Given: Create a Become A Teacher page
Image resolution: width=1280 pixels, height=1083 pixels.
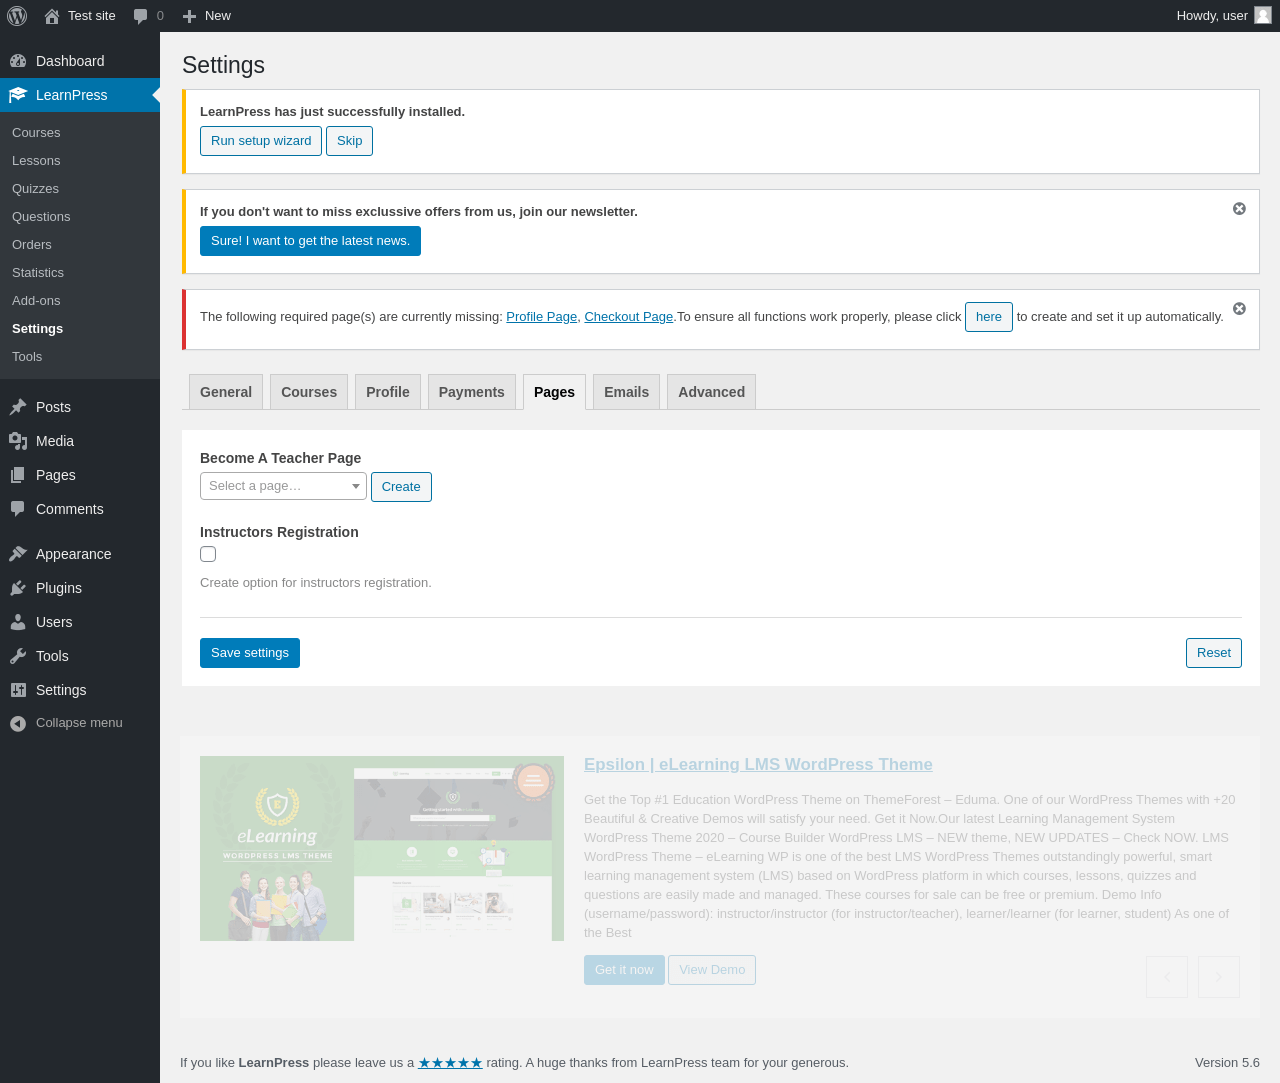Looking at the screenshot, I should [401, 487].
